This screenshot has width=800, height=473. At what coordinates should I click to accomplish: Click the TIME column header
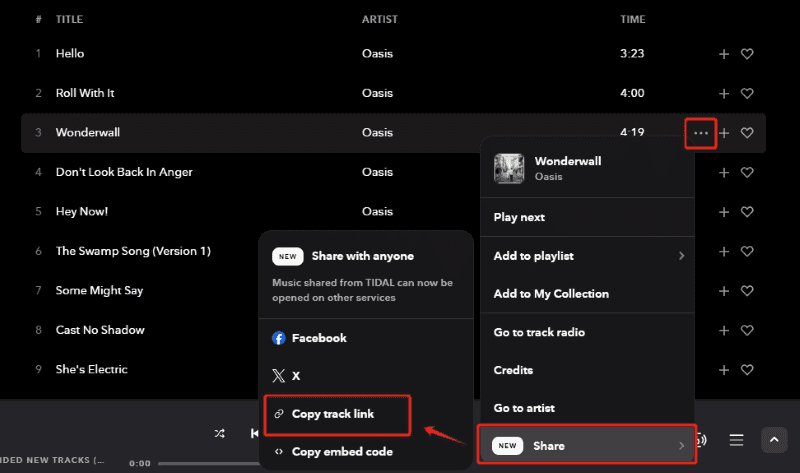[x=633, y=19]
